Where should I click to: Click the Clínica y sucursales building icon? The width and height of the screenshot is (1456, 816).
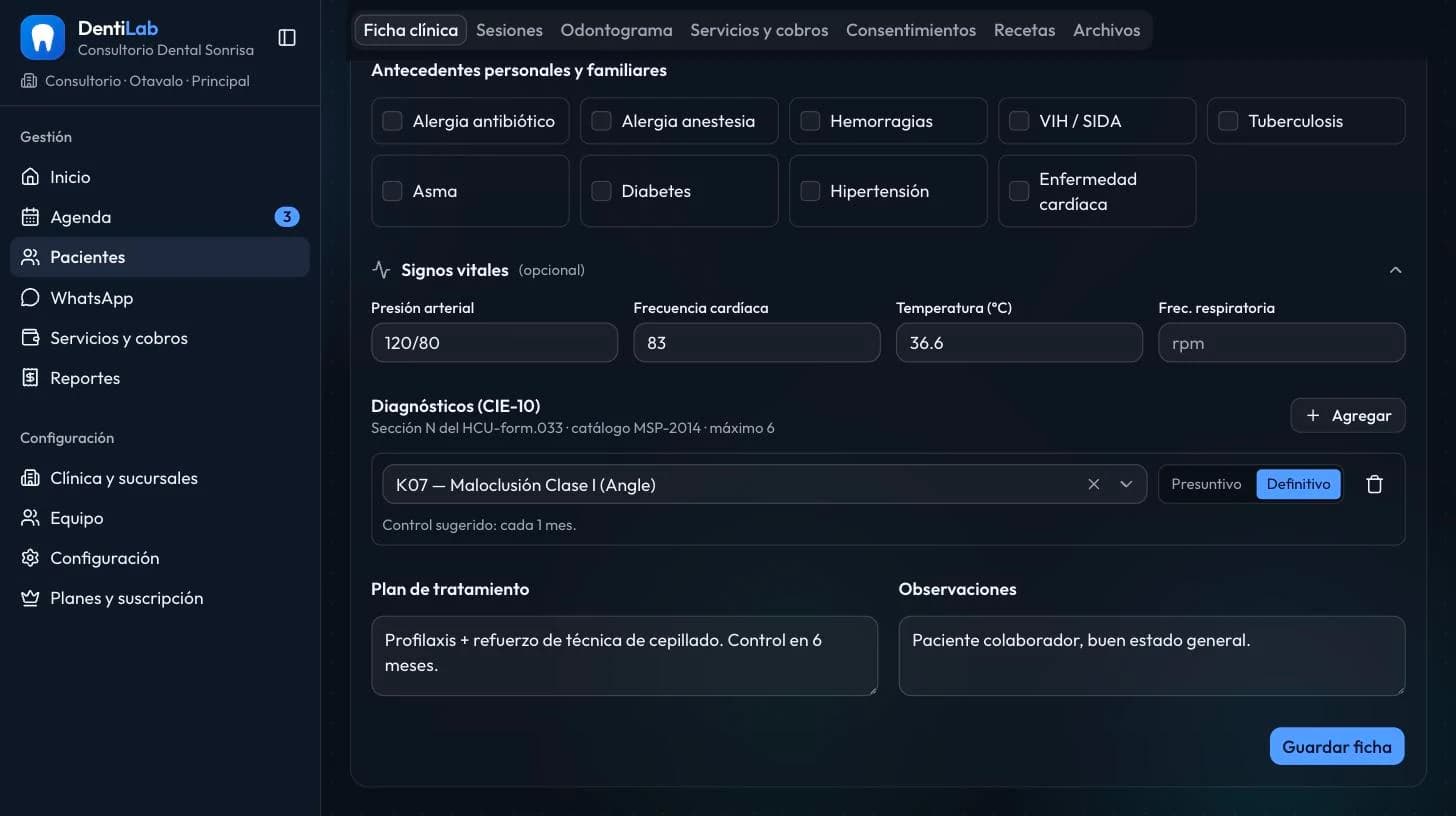pos(31,478)
